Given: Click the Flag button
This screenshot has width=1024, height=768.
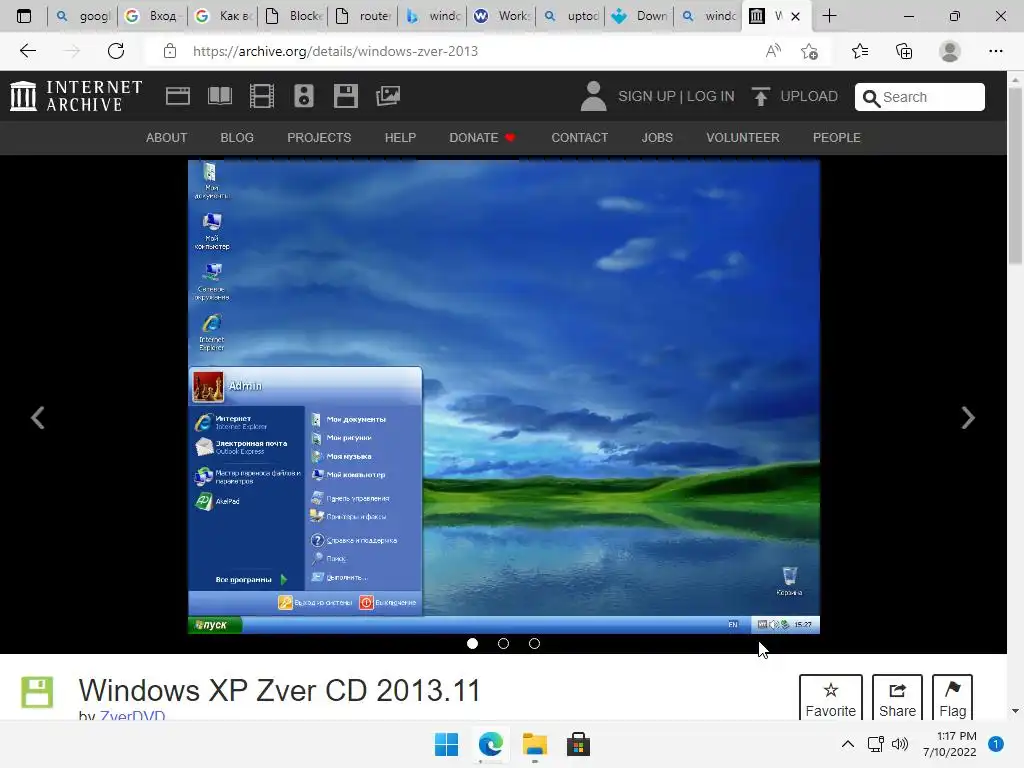Looking at the screenshot, I should coord(952,698).
